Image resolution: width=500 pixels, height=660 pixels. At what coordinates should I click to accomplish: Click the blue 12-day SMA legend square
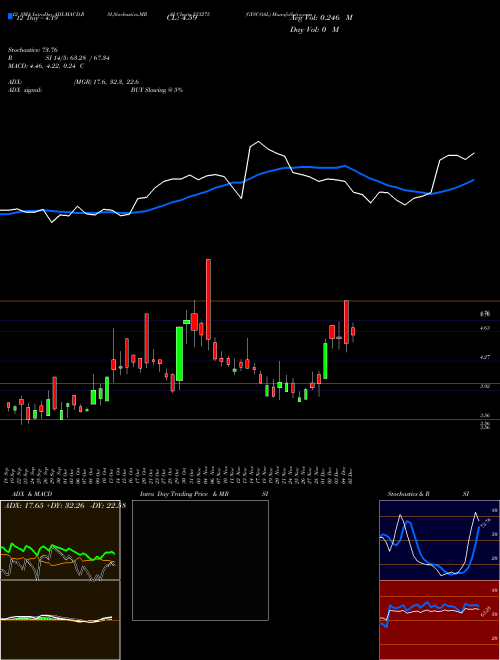click(10, 16)
